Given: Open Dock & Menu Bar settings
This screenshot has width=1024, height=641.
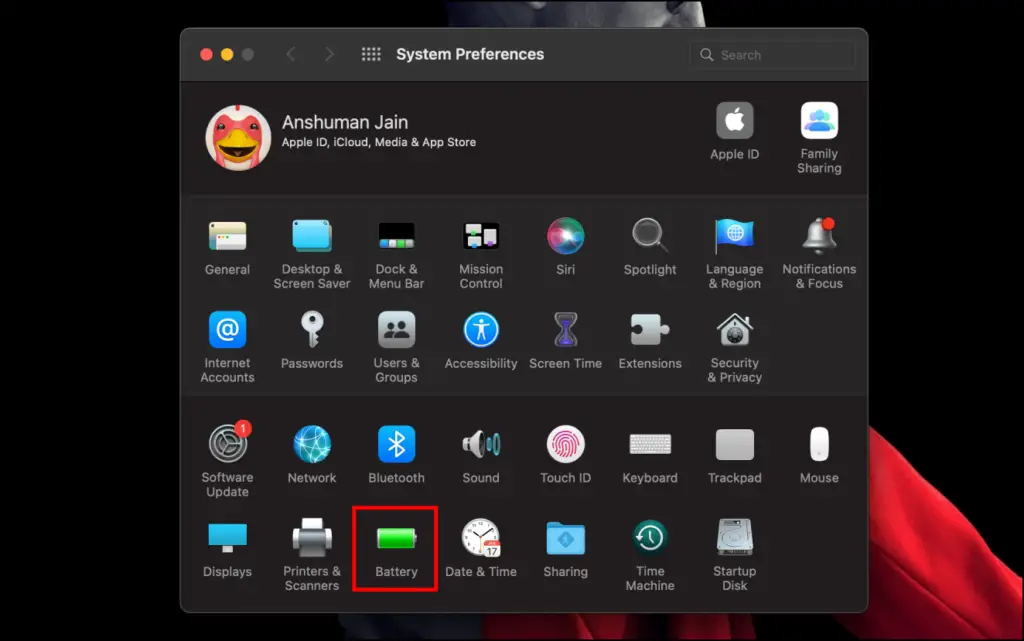Looking at the screenshot, I should [396, 236].
